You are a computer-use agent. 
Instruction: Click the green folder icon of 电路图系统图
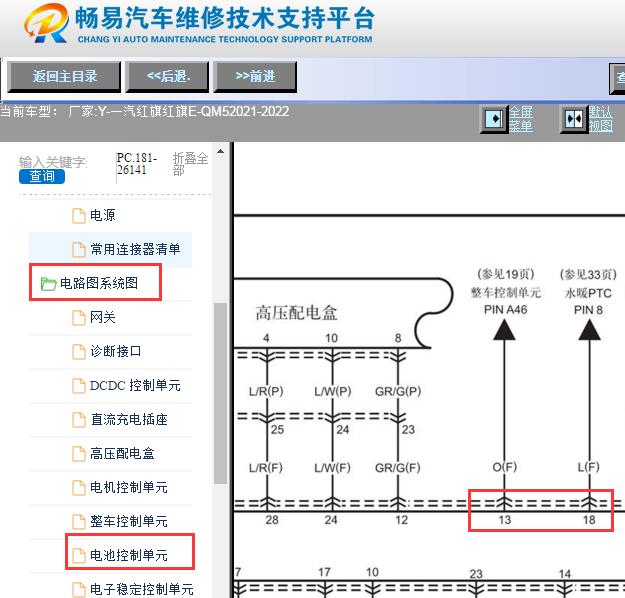[49, 283]
